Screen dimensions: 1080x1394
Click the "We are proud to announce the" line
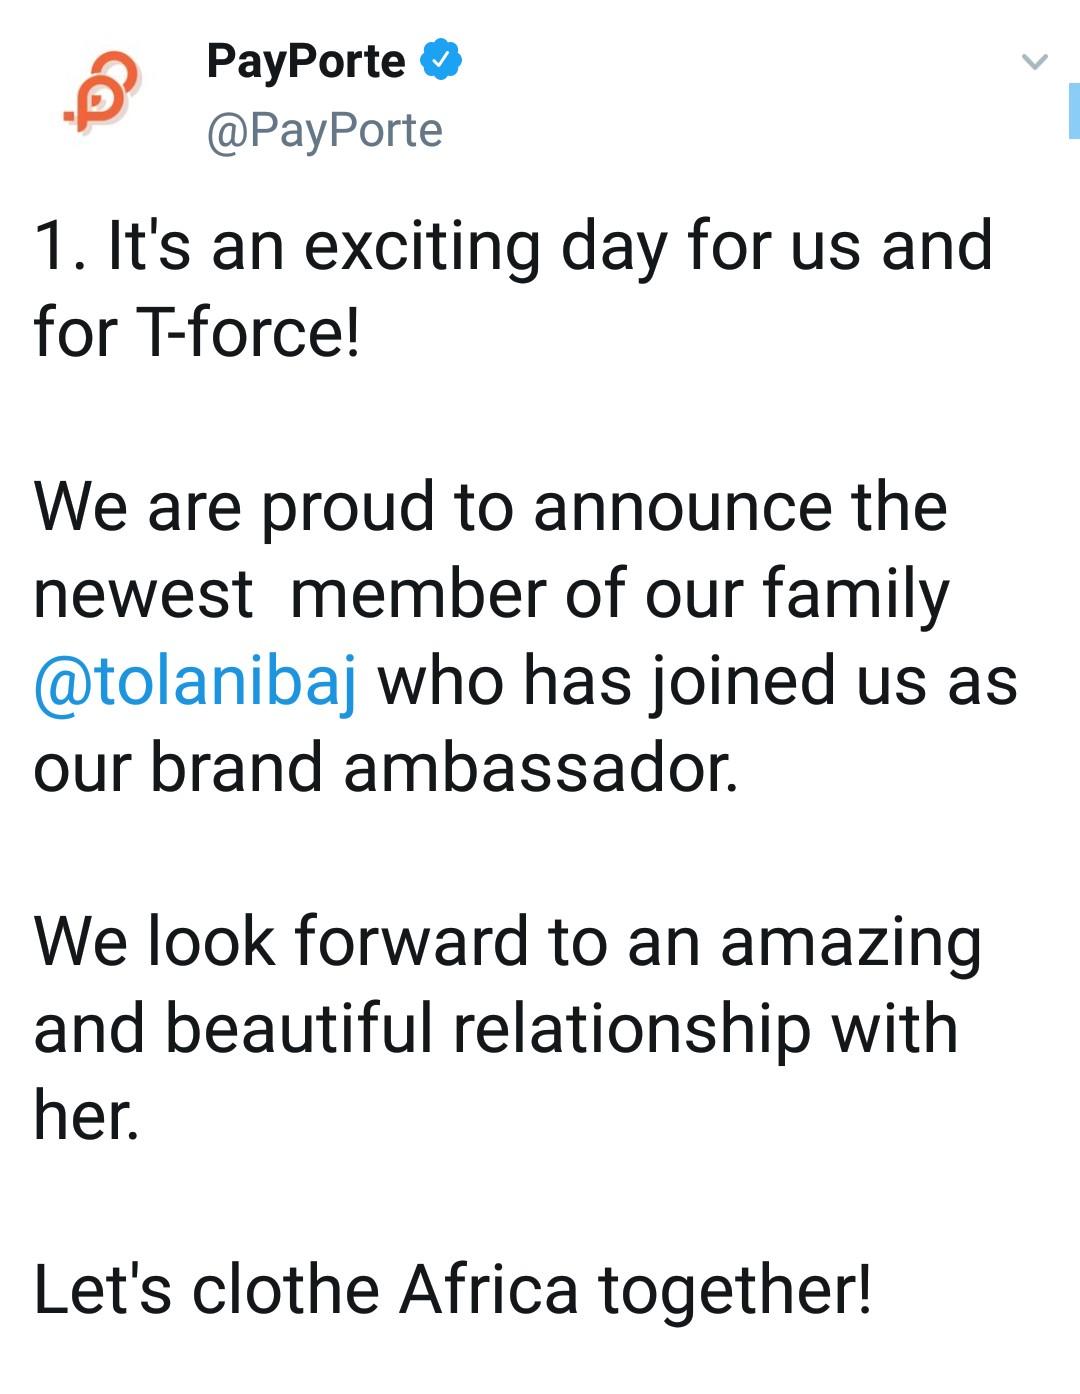[x=490, y=507]
